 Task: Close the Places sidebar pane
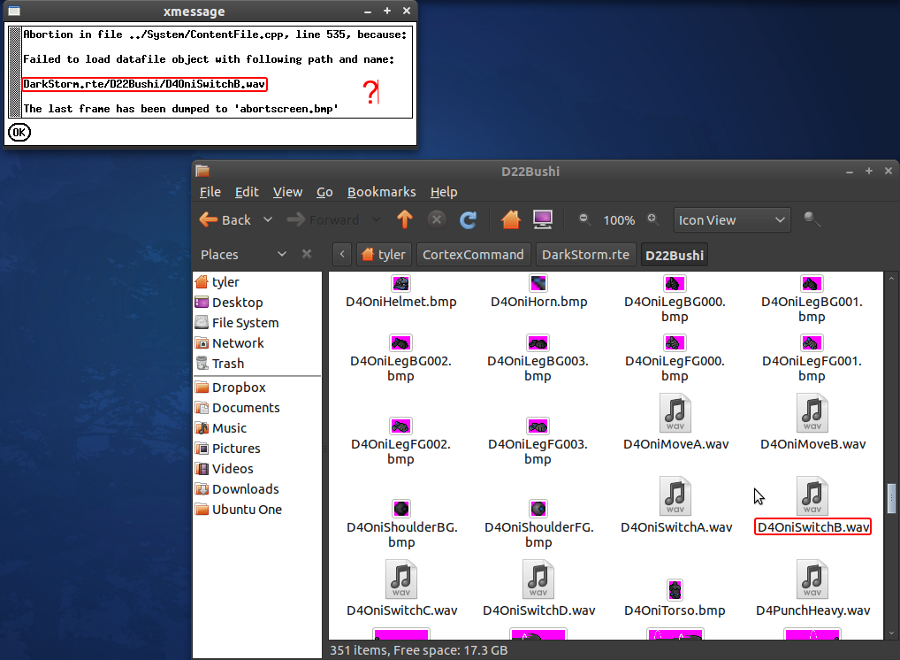[307, 254]
